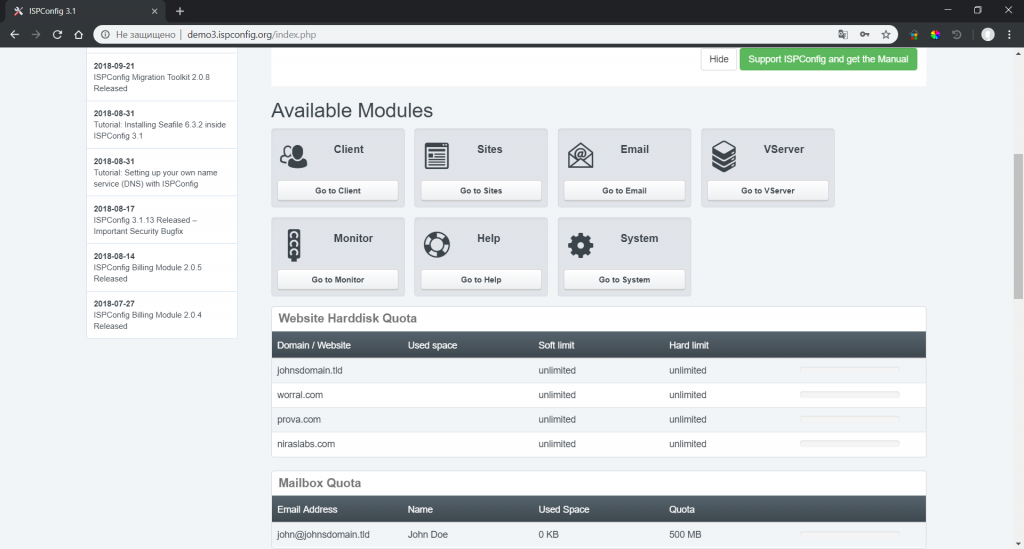Click the Sites module icon
This screenshot has width=1024, height=549.
point(437,157)
